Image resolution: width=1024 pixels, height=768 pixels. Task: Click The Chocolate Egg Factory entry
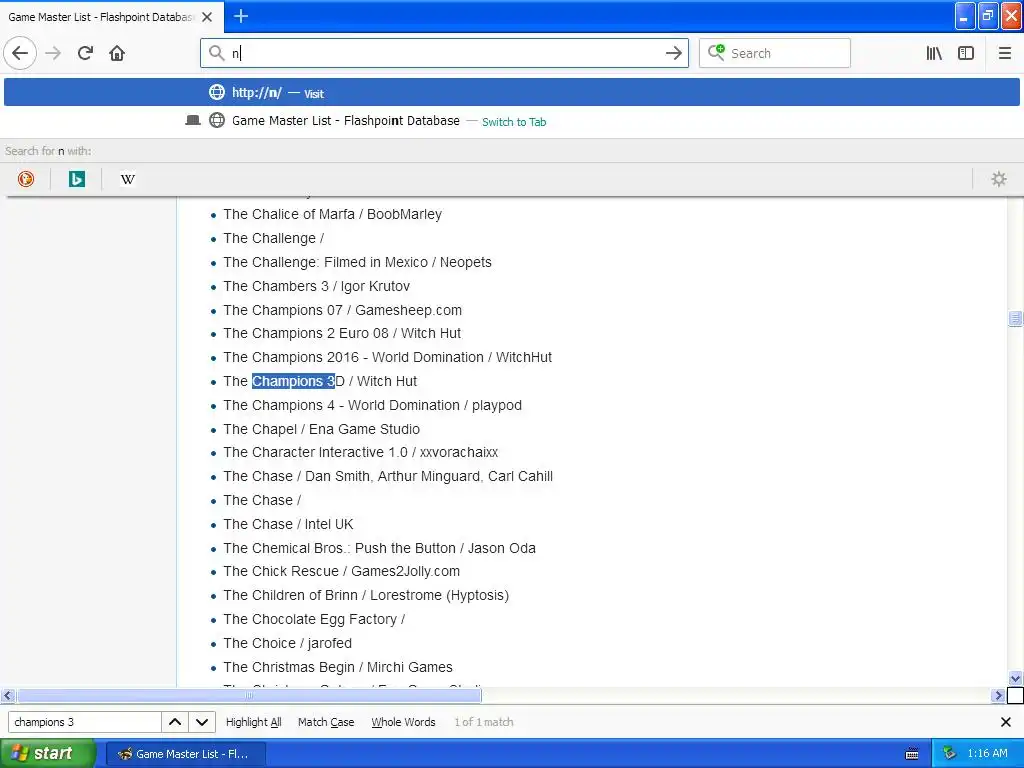[314, 619]
